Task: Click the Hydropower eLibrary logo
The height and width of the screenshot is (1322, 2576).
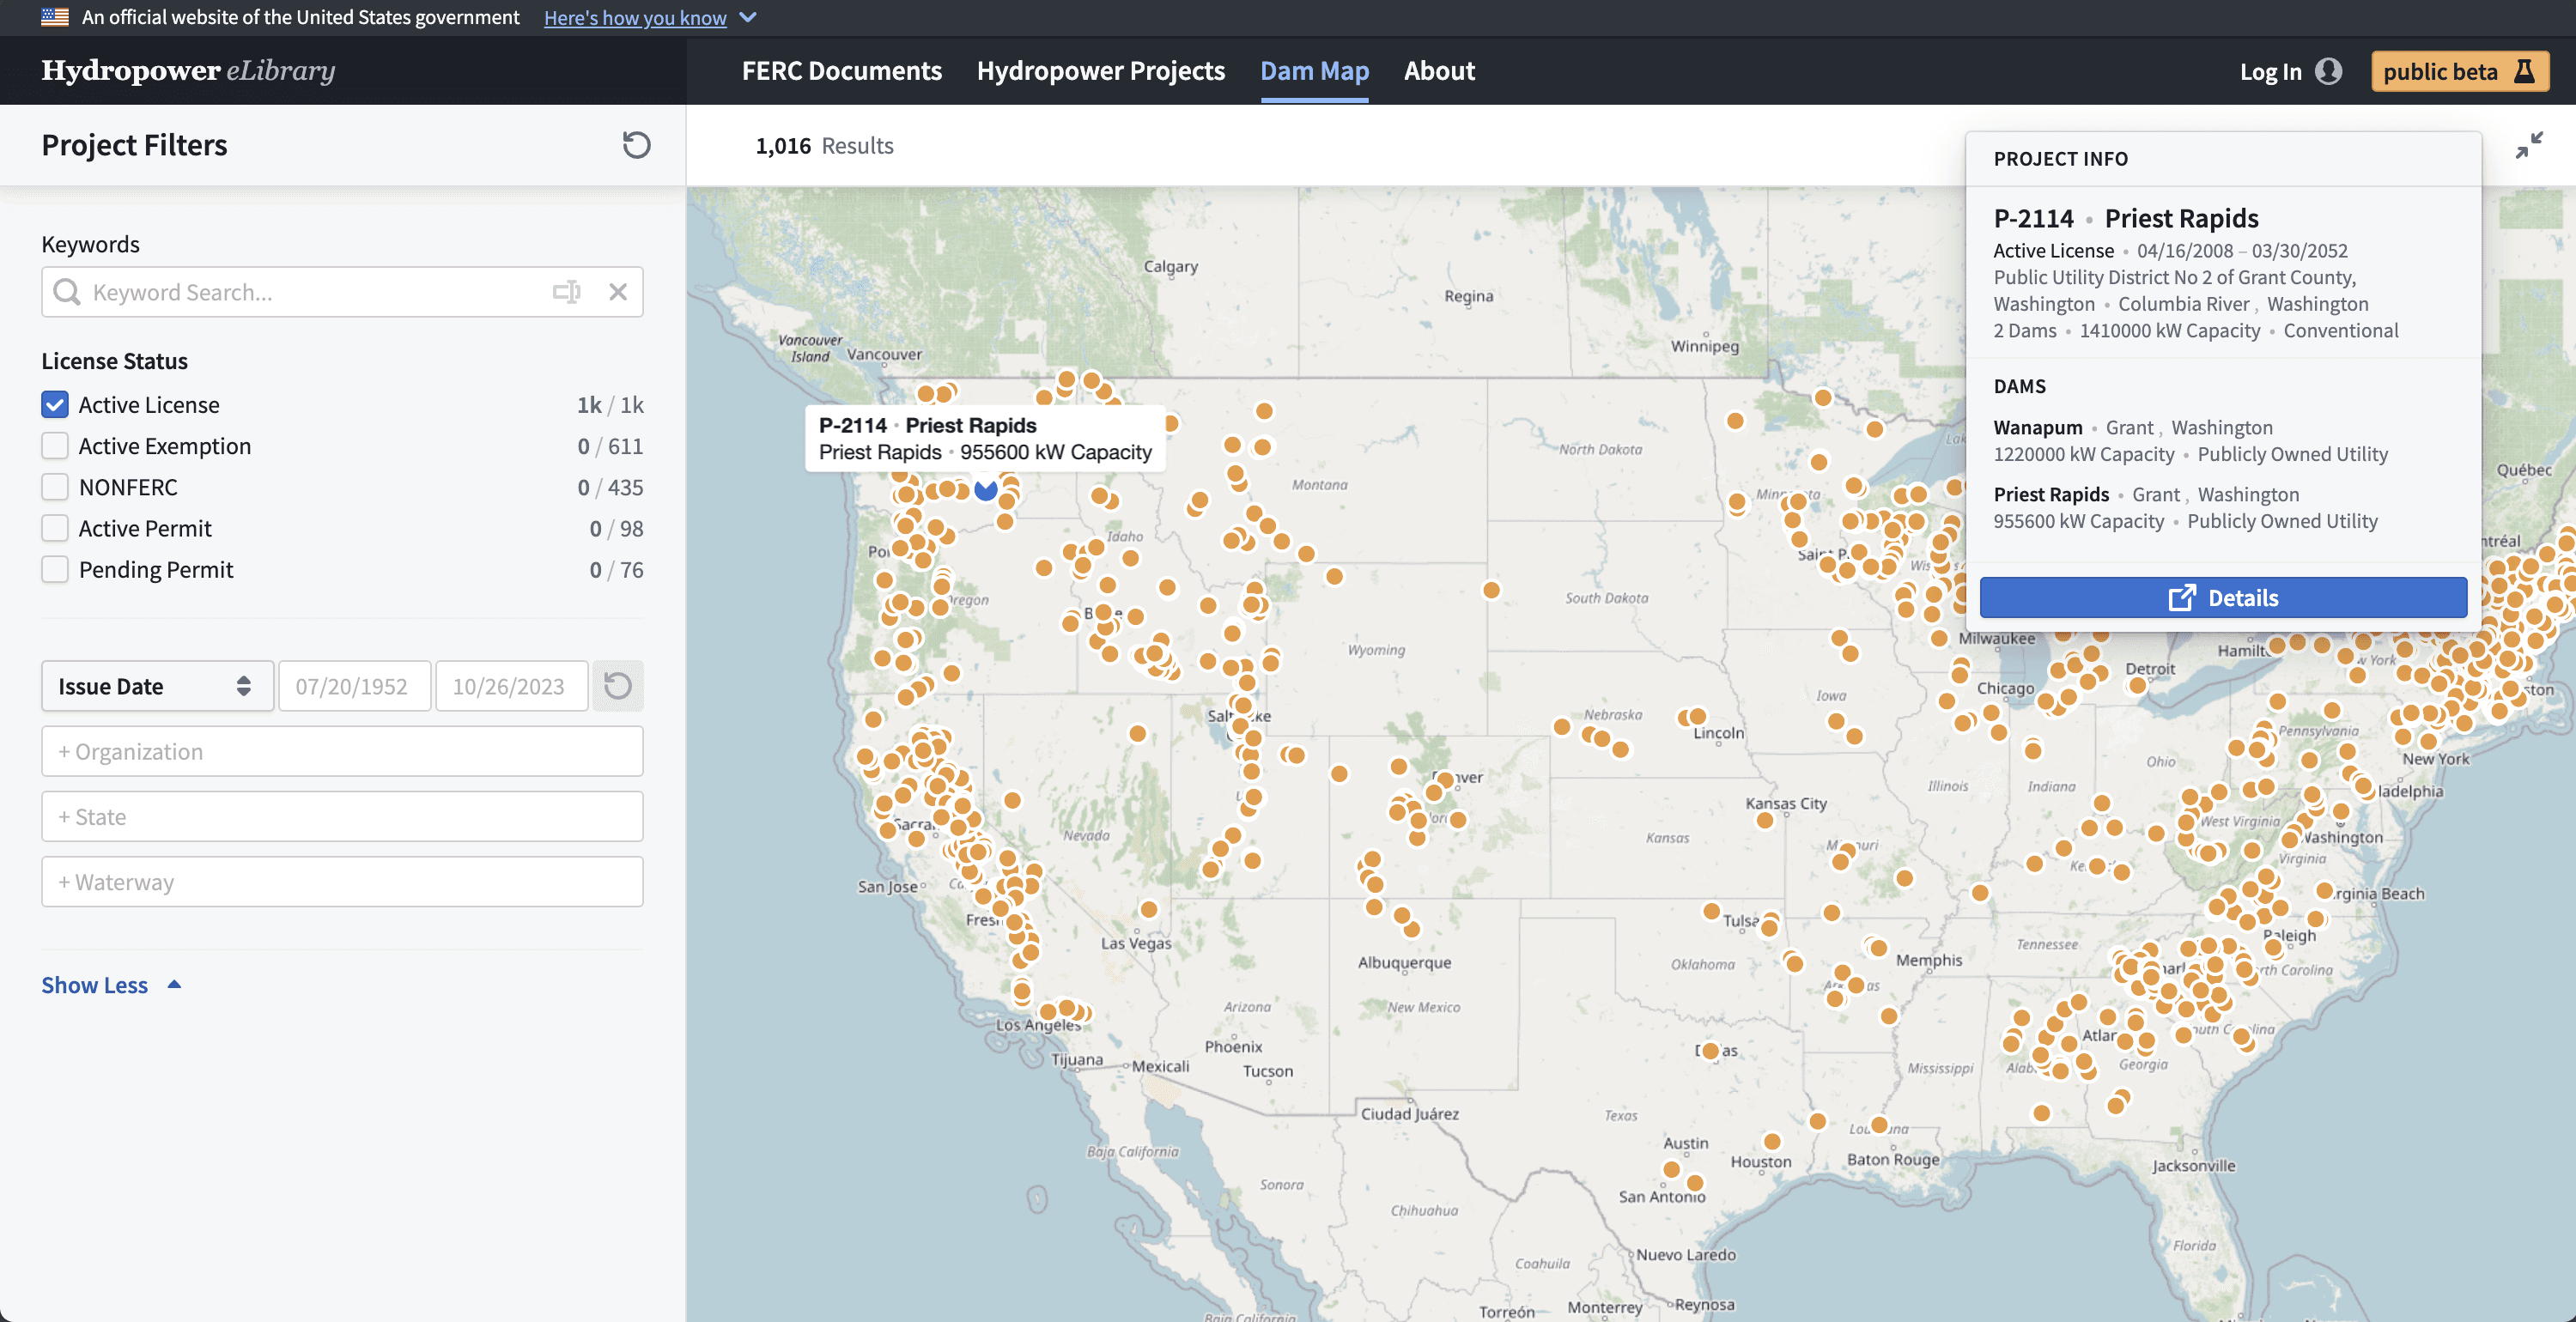Action: pos(188,70)
